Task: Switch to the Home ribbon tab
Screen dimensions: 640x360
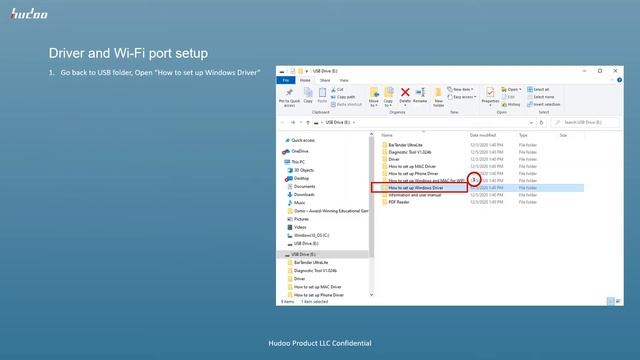Action: (305, 80)
